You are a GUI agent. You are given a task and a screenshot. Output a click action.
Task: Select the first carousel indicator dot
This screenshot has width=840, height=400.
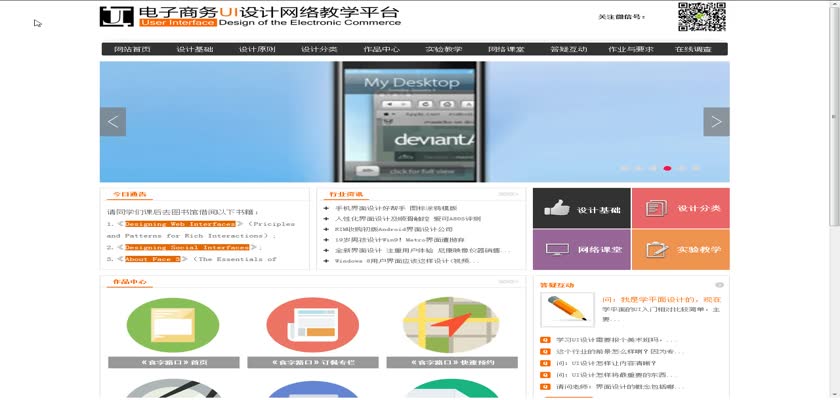pos(624,168)
